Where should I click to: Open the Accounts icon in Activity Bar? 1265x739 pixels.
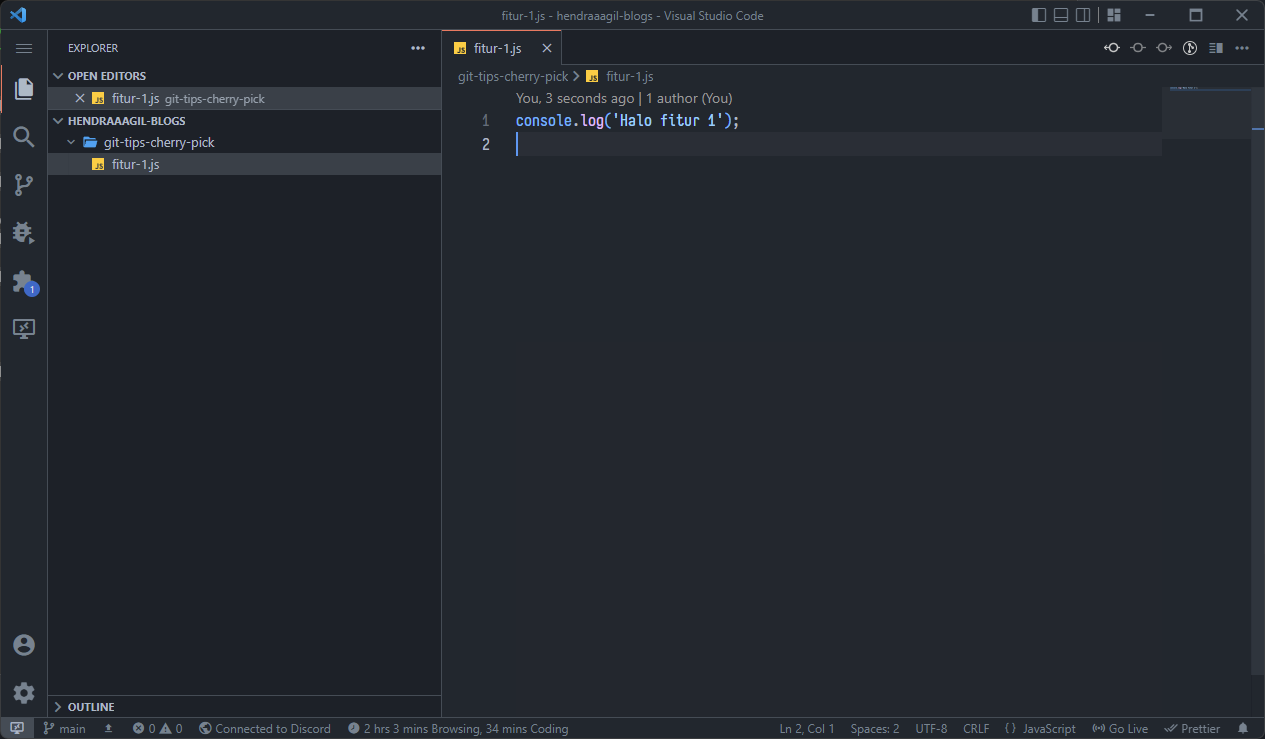click(x=24, y=644)
